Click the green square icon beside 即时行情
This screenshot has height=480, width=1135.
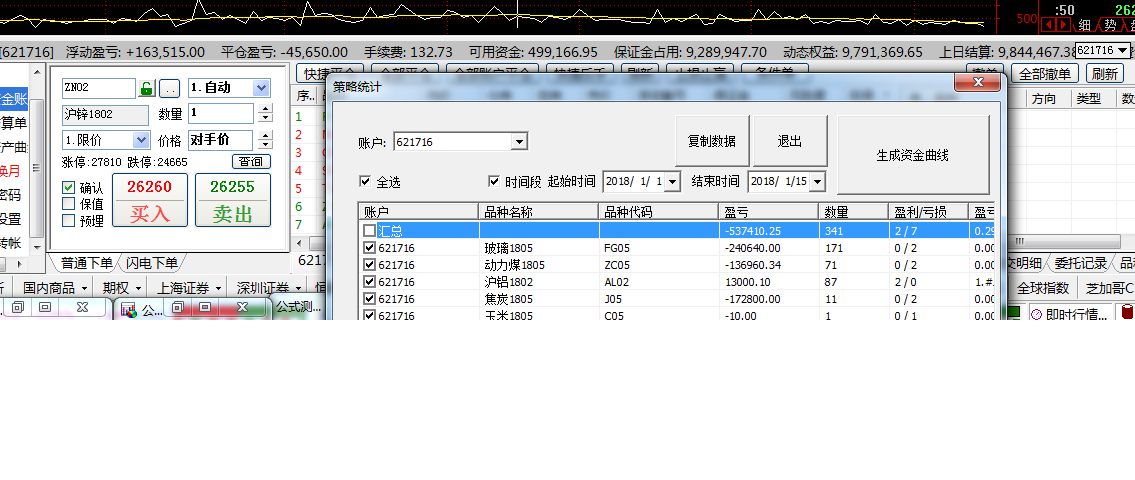[x=1013, y=313]
